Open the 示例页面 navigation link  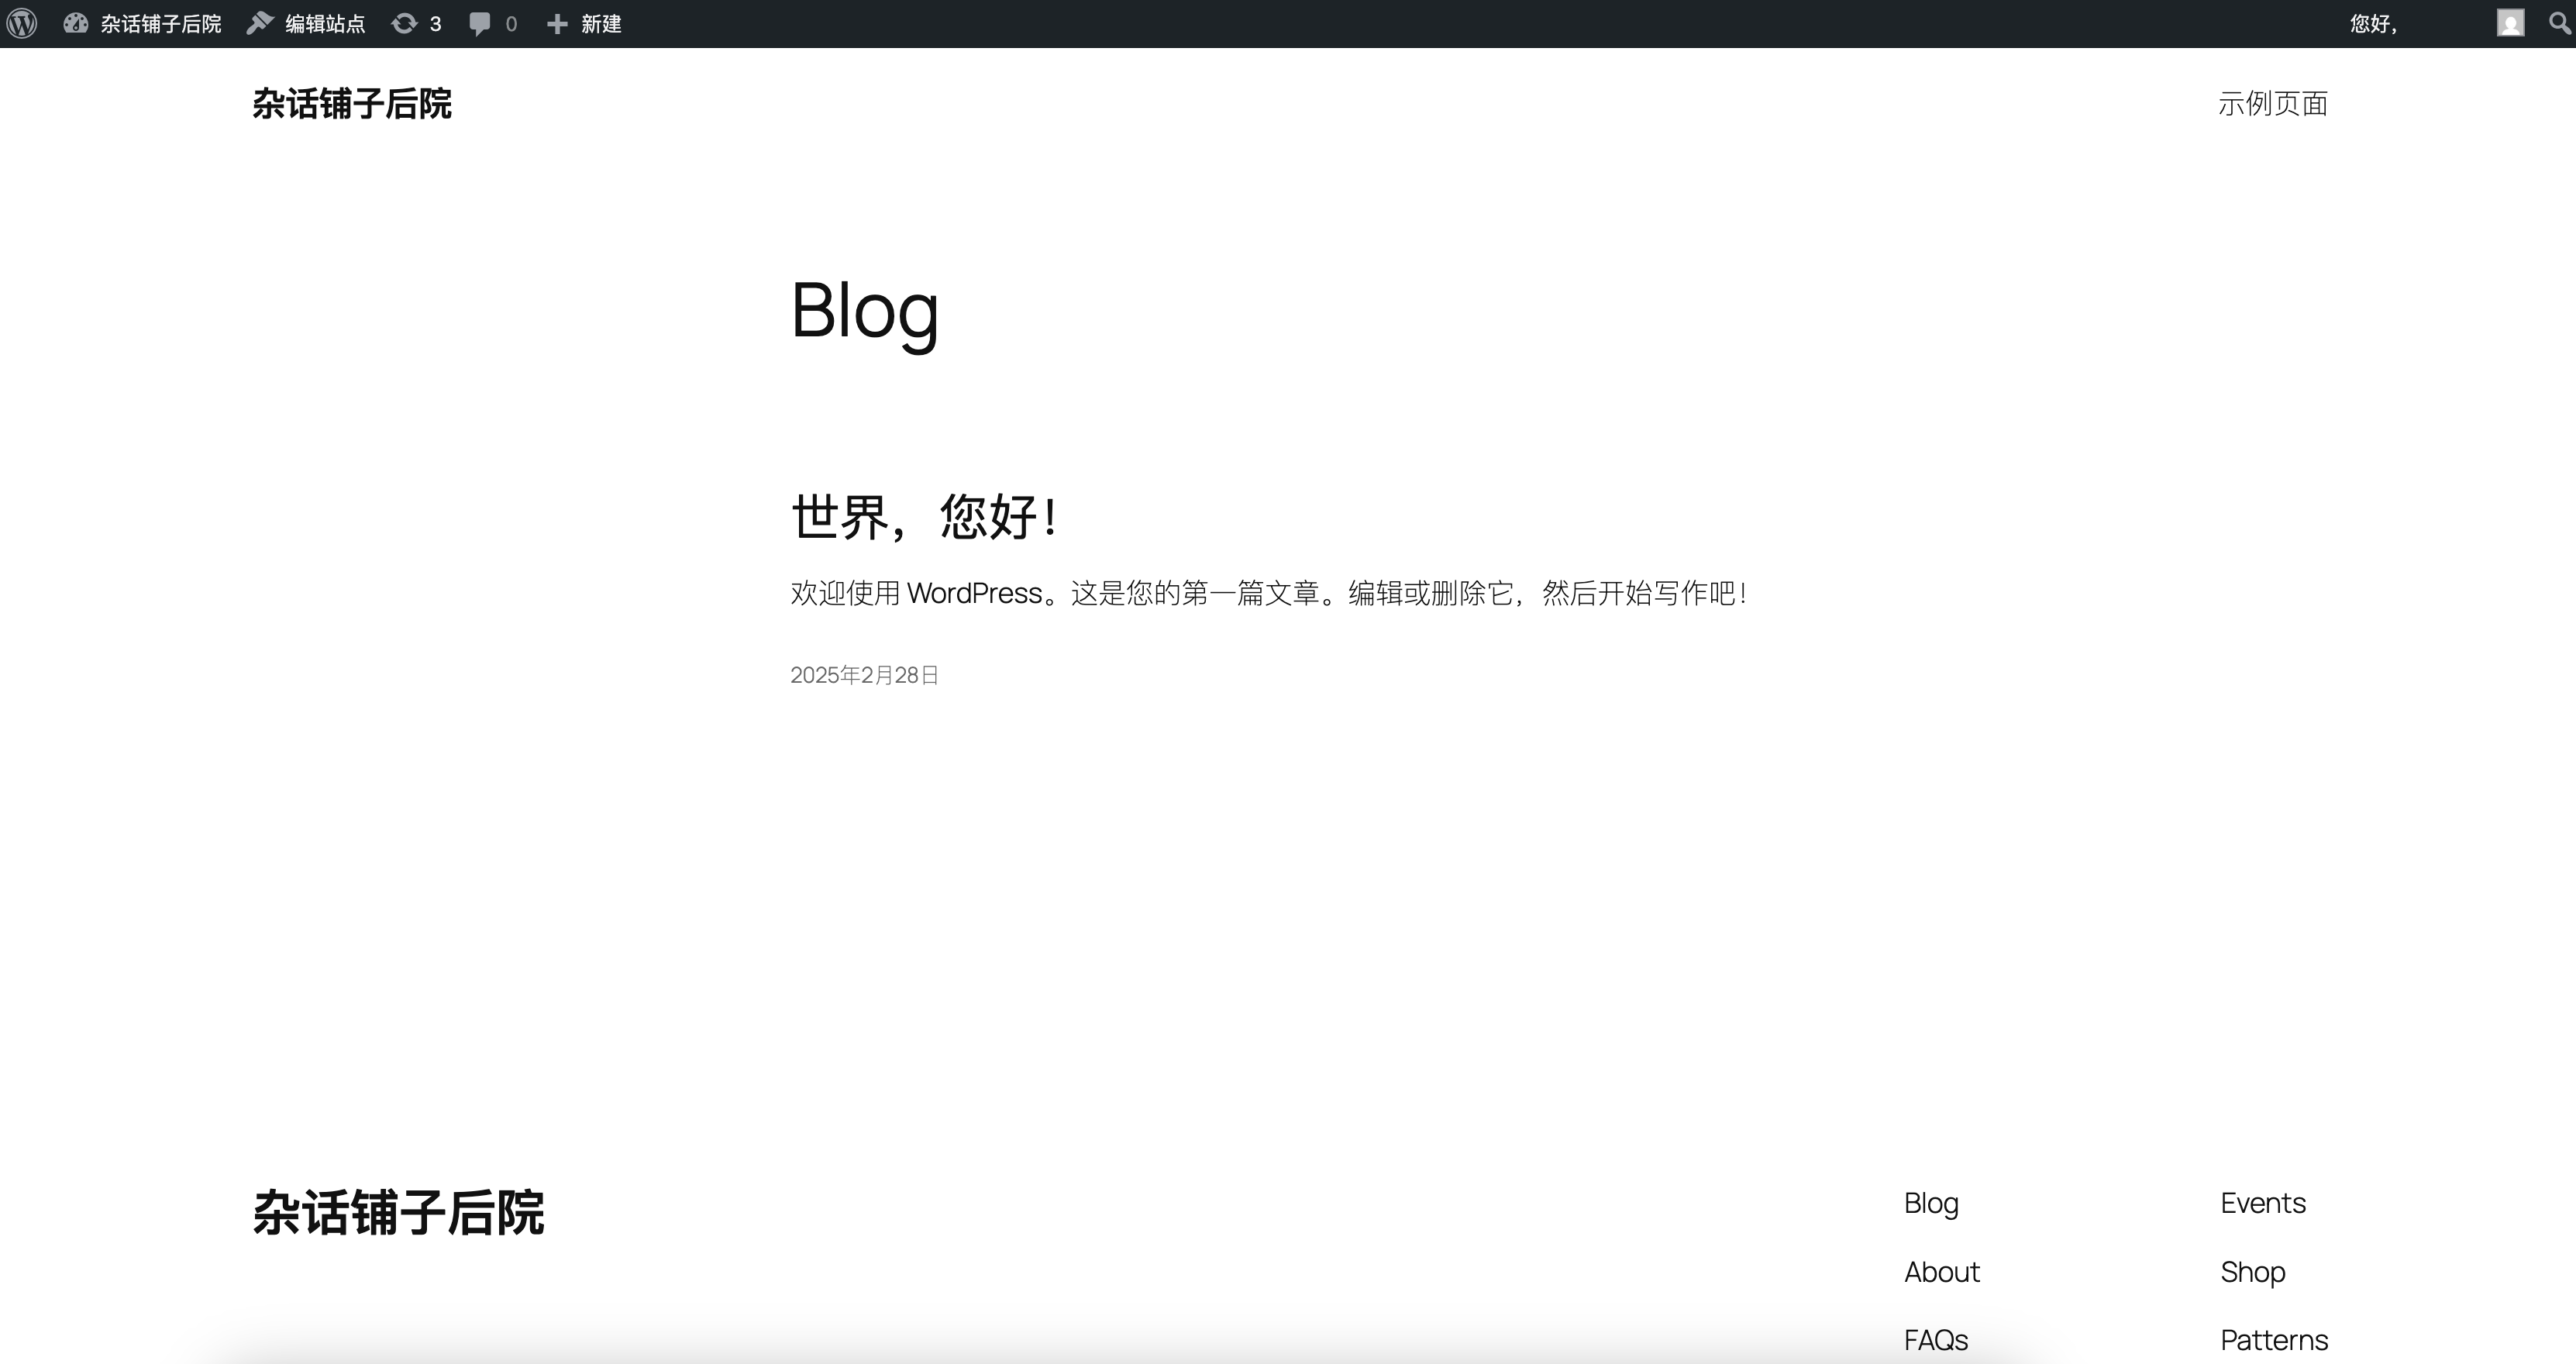coord(2272,103)
